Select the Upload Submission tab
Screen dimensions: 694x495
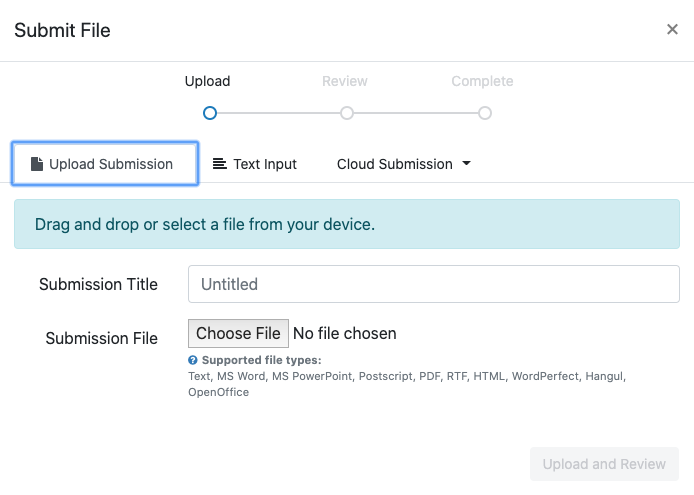[105, 164]
